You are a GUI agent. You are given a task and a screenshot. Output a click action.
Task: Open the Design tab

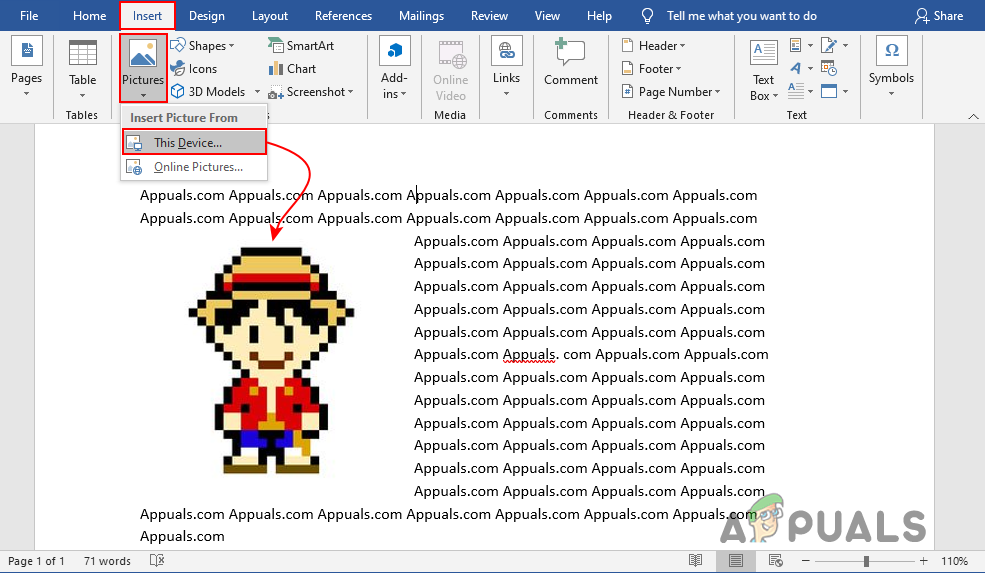click(x=206, y=16)
